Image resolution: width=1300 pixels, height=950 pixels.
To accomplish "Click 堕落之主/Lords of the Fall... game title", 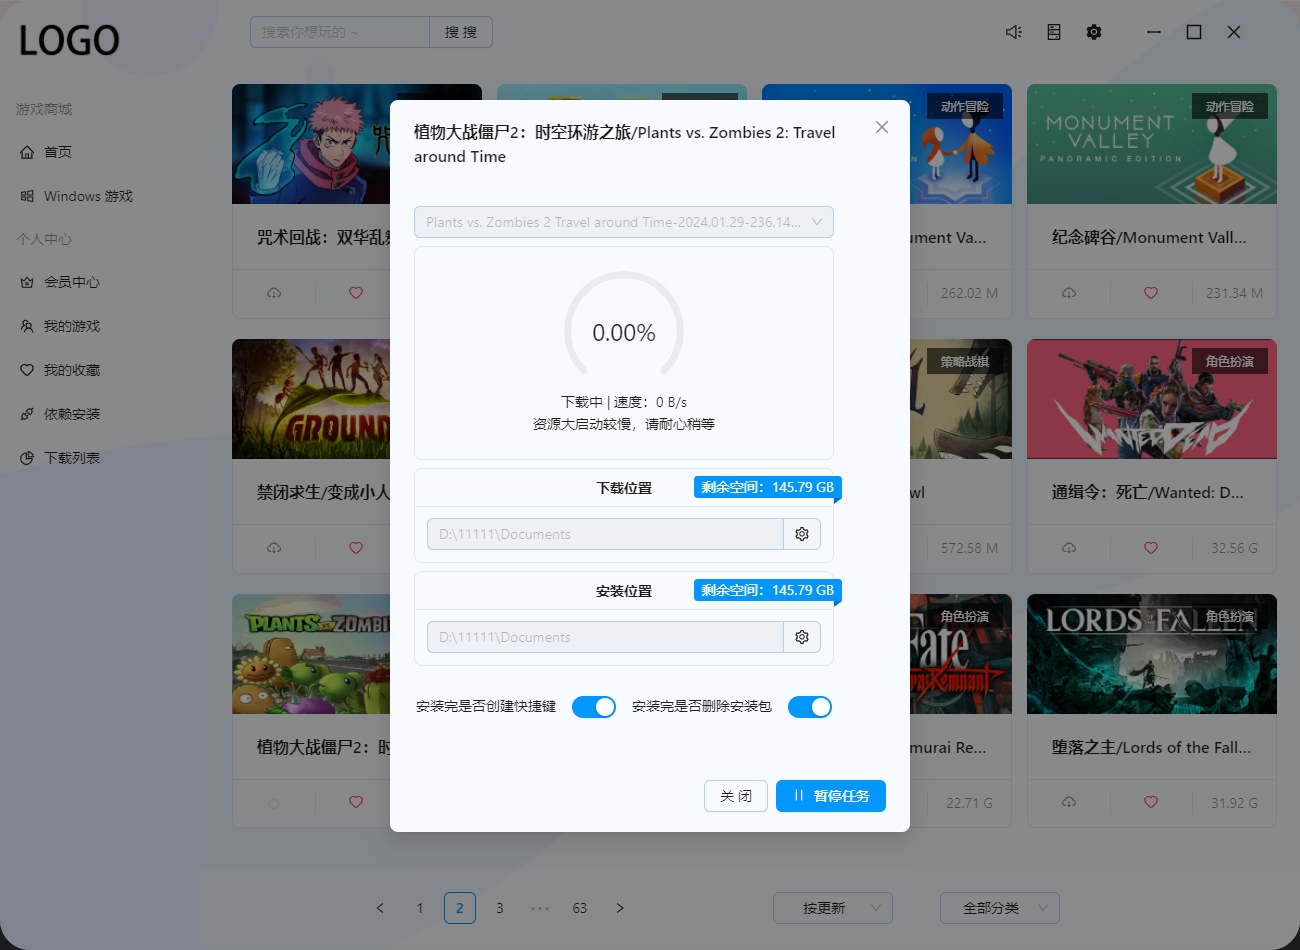I will click(1151, 747).
